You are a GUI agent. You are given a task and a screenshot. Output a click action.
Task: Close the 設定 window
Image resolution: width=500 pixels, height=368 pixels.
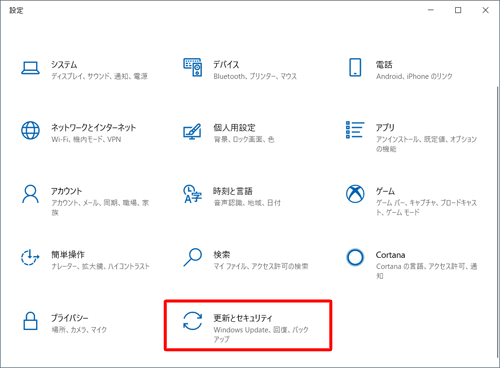[x=486, y=10]
